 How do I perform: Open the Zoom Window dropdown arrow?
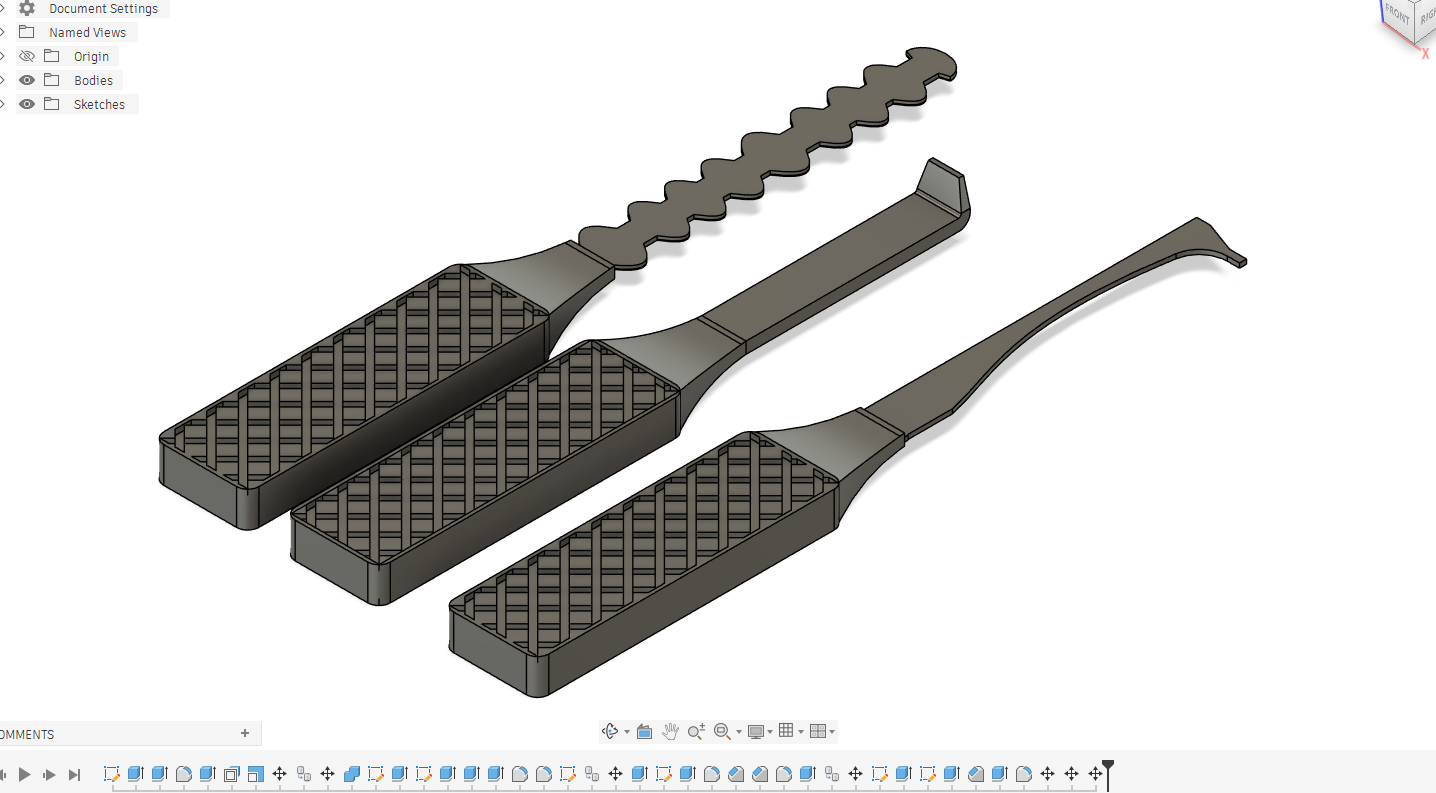[739, 732]
